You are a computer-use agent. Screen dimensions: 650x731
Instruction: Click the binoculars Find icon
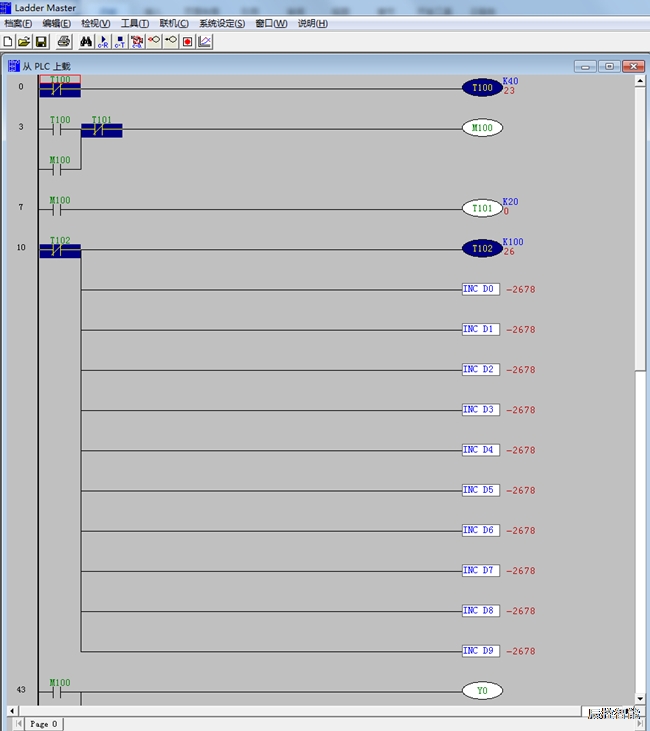click(x=86, y=42)
